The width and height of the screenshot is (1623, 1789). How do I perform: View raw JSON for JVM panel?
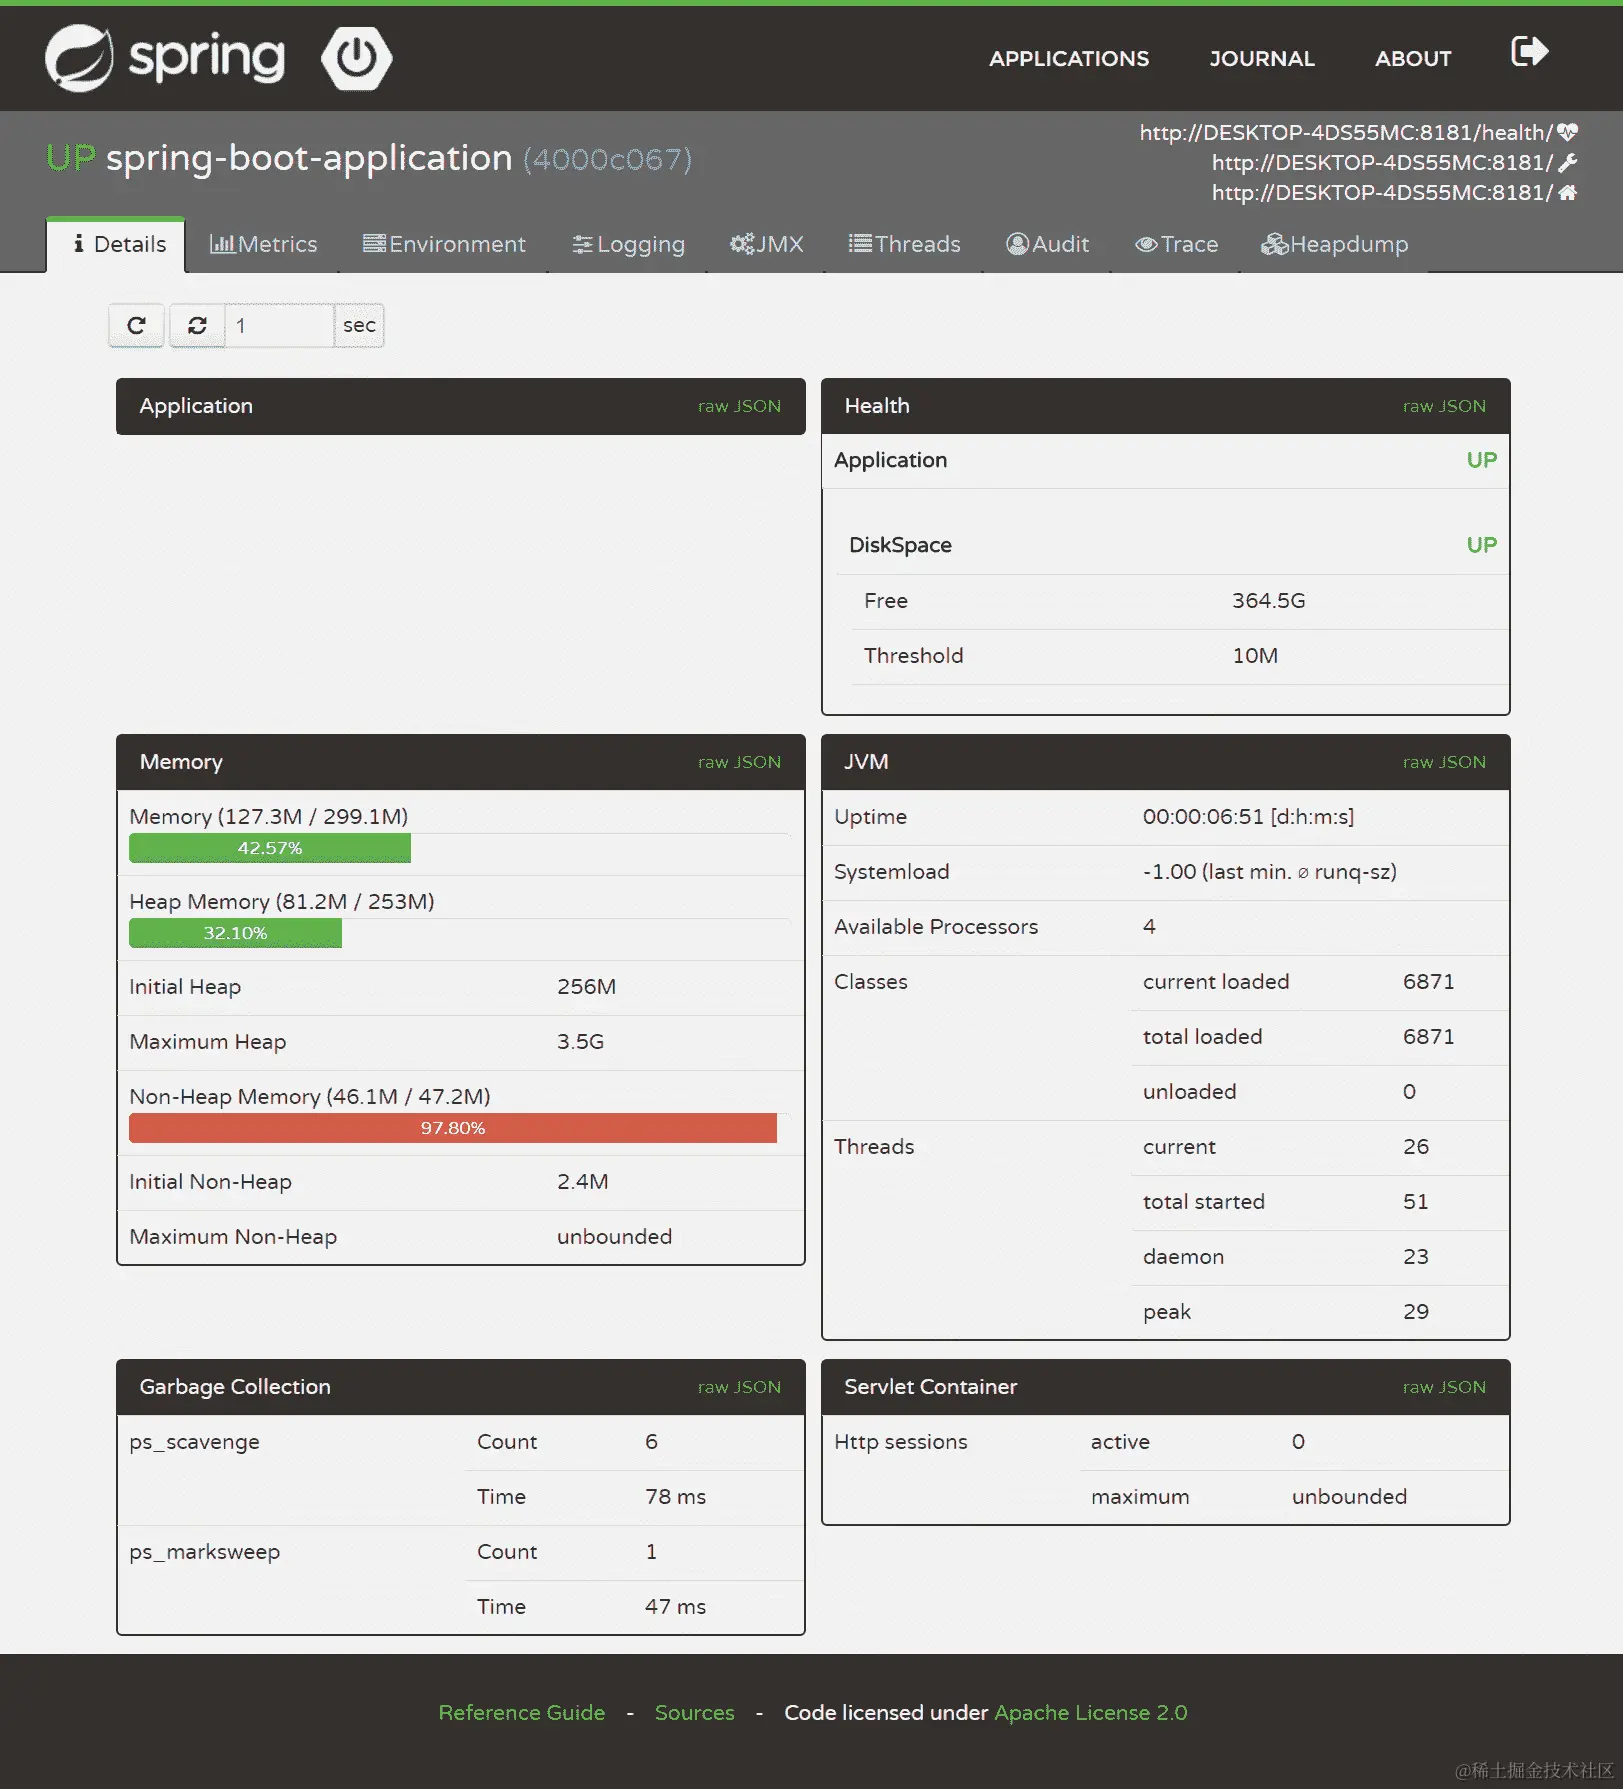(x=1444, y=762)
